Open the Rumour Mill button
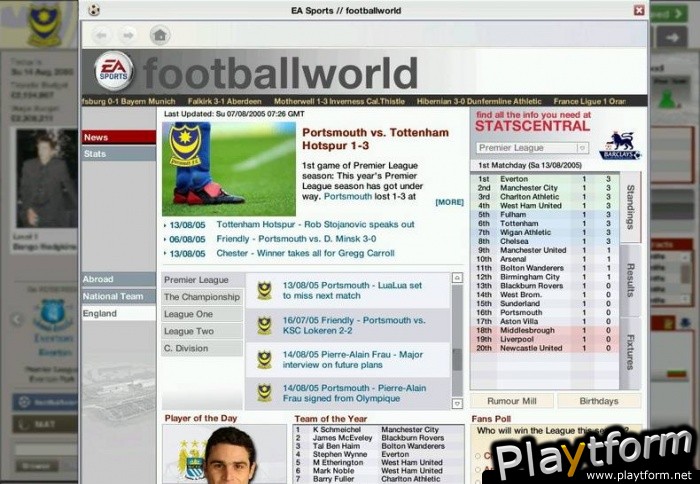Image resolution: width=700 pixels, height=484 pixels. [512, 401]
